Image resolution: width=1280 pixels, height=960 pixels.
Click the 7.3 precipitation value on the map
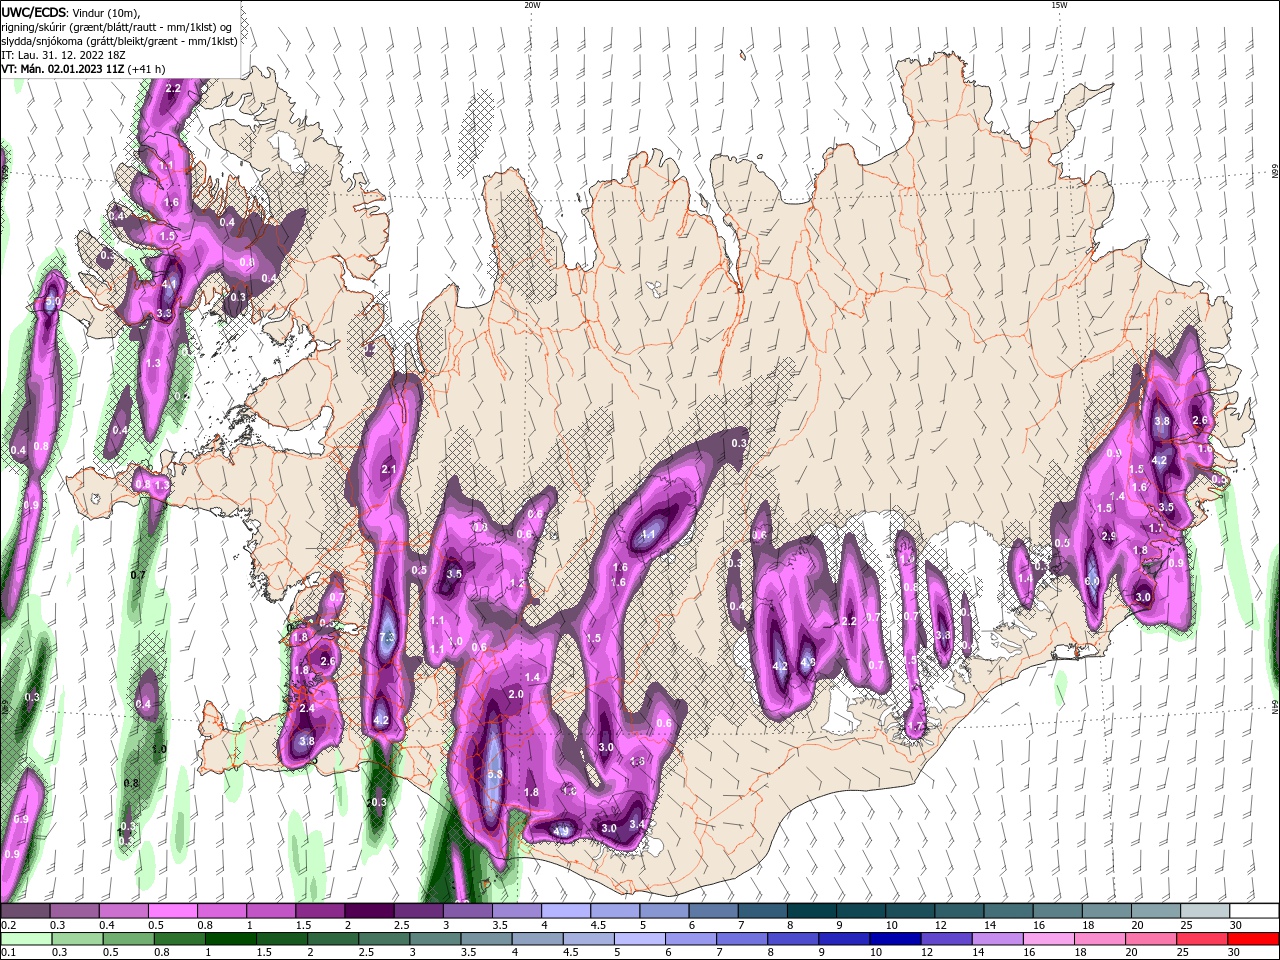(388, 638)
